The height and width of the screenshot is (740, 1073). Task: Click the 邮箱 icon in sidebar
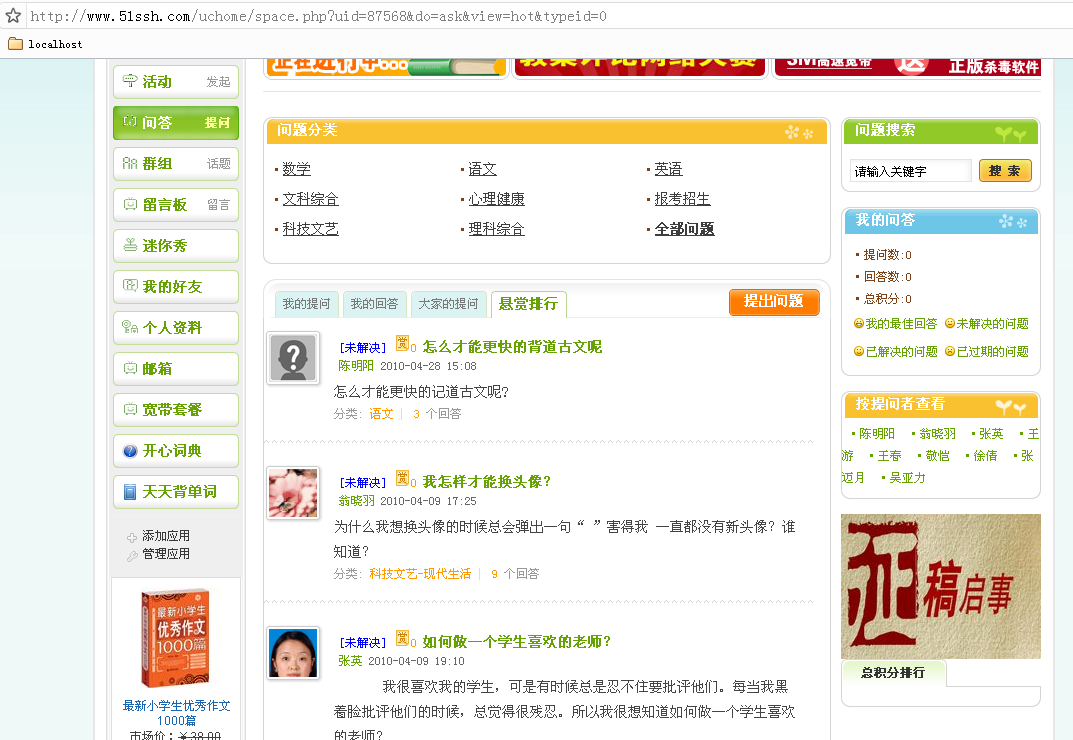click(x=130, y=368)
